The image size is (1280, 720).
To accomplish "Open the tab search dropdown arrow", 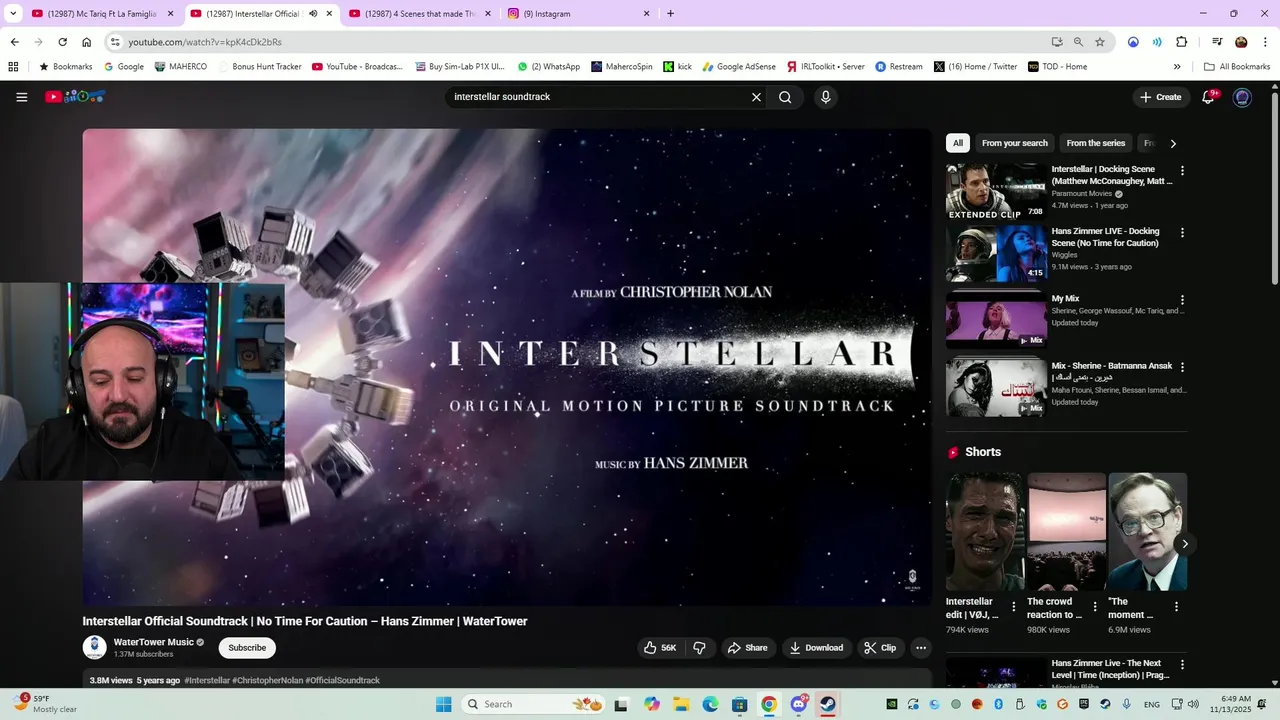I will [x=13, y=14].
